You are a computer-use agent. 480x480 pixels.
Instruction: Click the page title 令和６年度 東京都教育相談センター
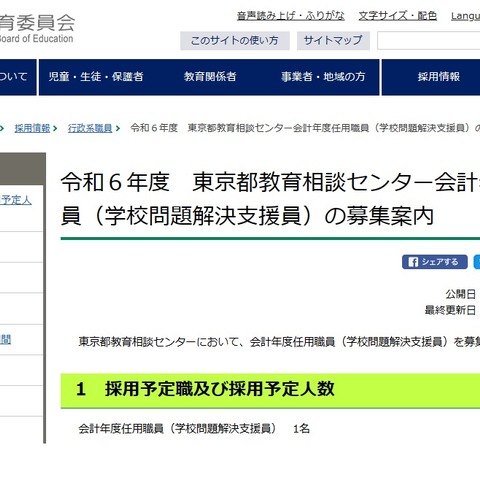pyautogui.click(x=270, y=199)
